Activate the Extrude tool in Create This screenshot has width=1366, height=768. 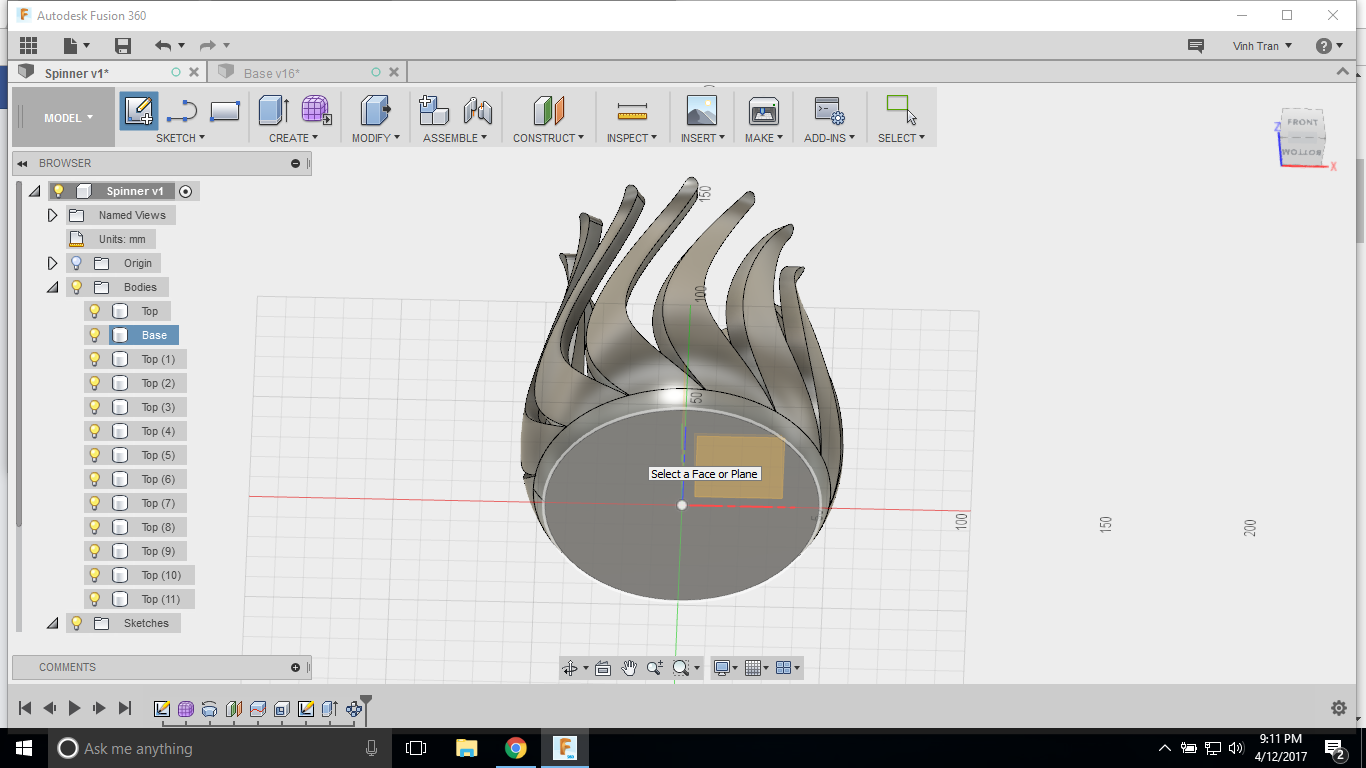tap(274, 111)
